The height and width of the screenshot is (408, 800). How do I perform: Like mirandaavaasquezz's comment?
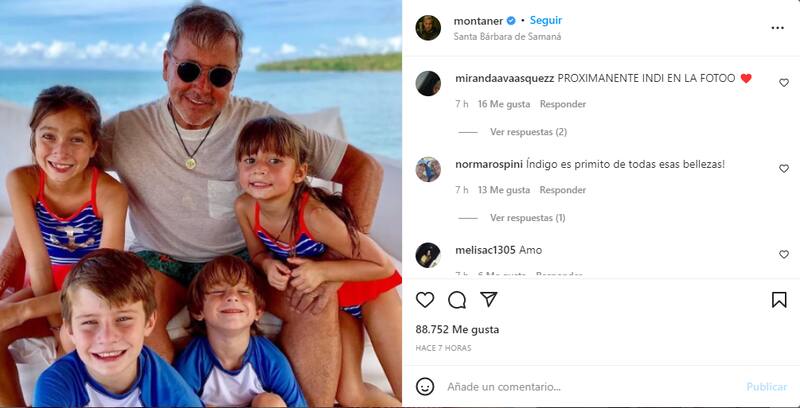click(784, 83)
